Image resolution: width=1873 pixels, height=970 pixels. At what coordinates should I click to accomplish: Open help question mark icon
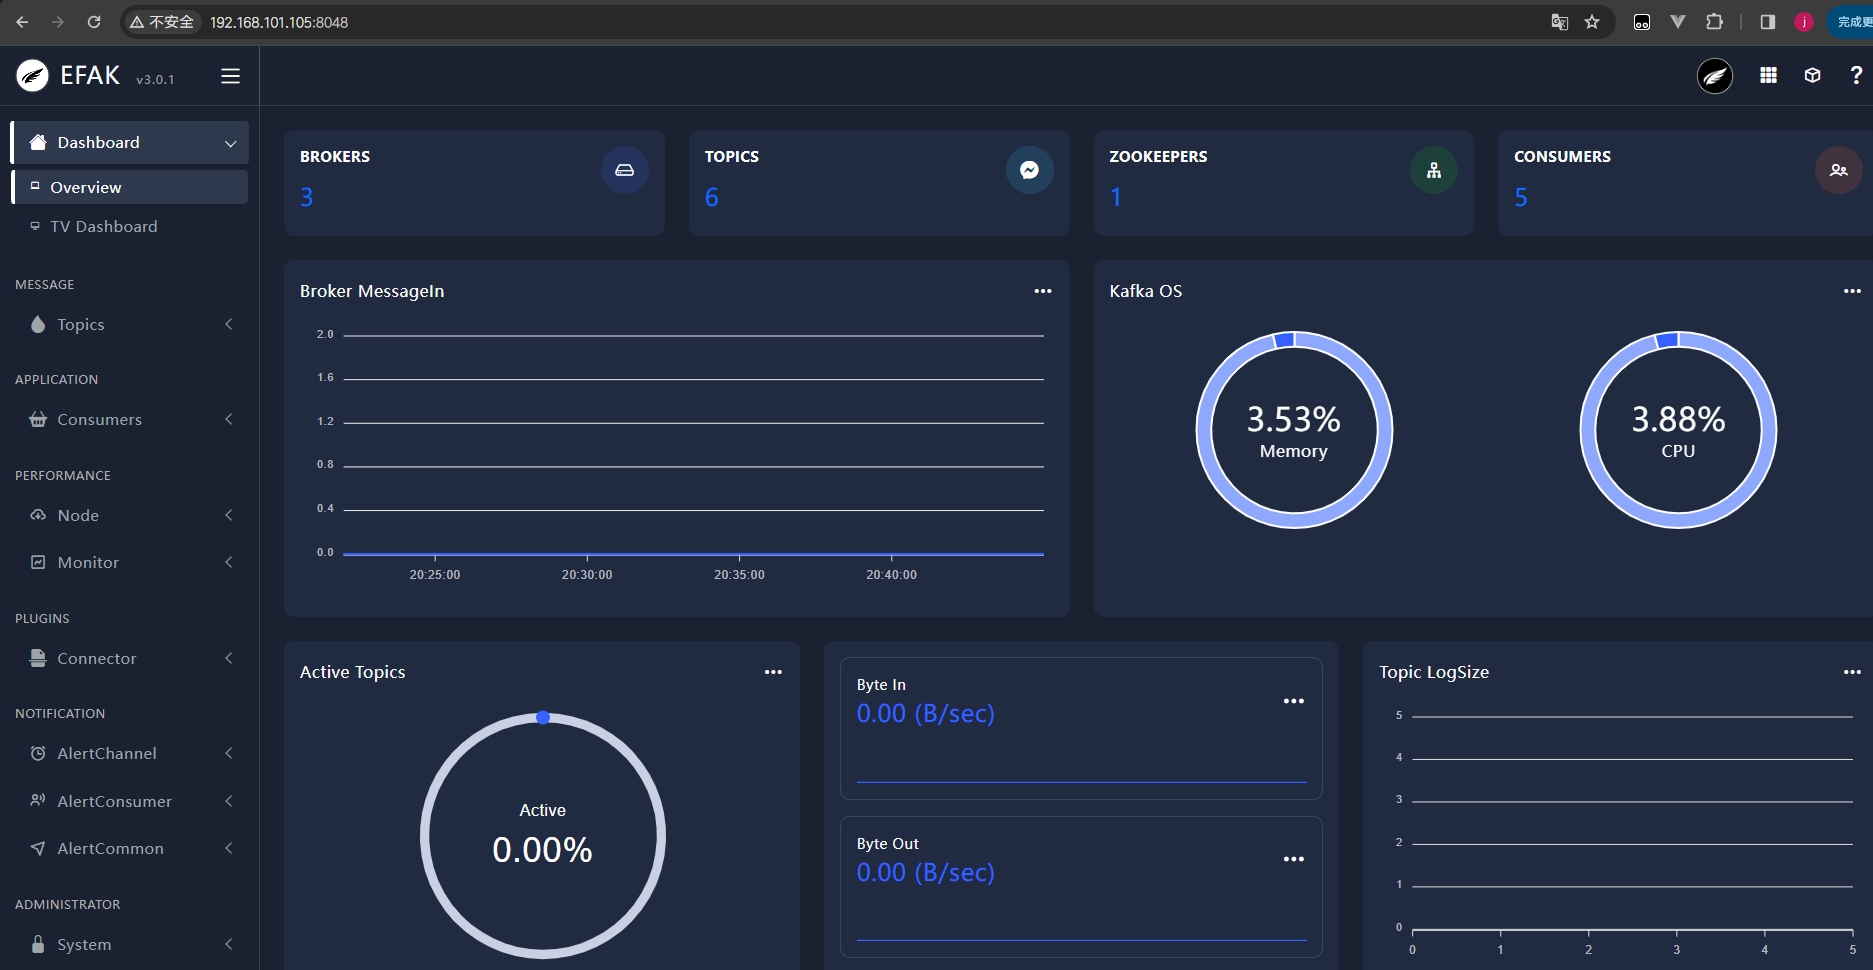(1856, 75)
